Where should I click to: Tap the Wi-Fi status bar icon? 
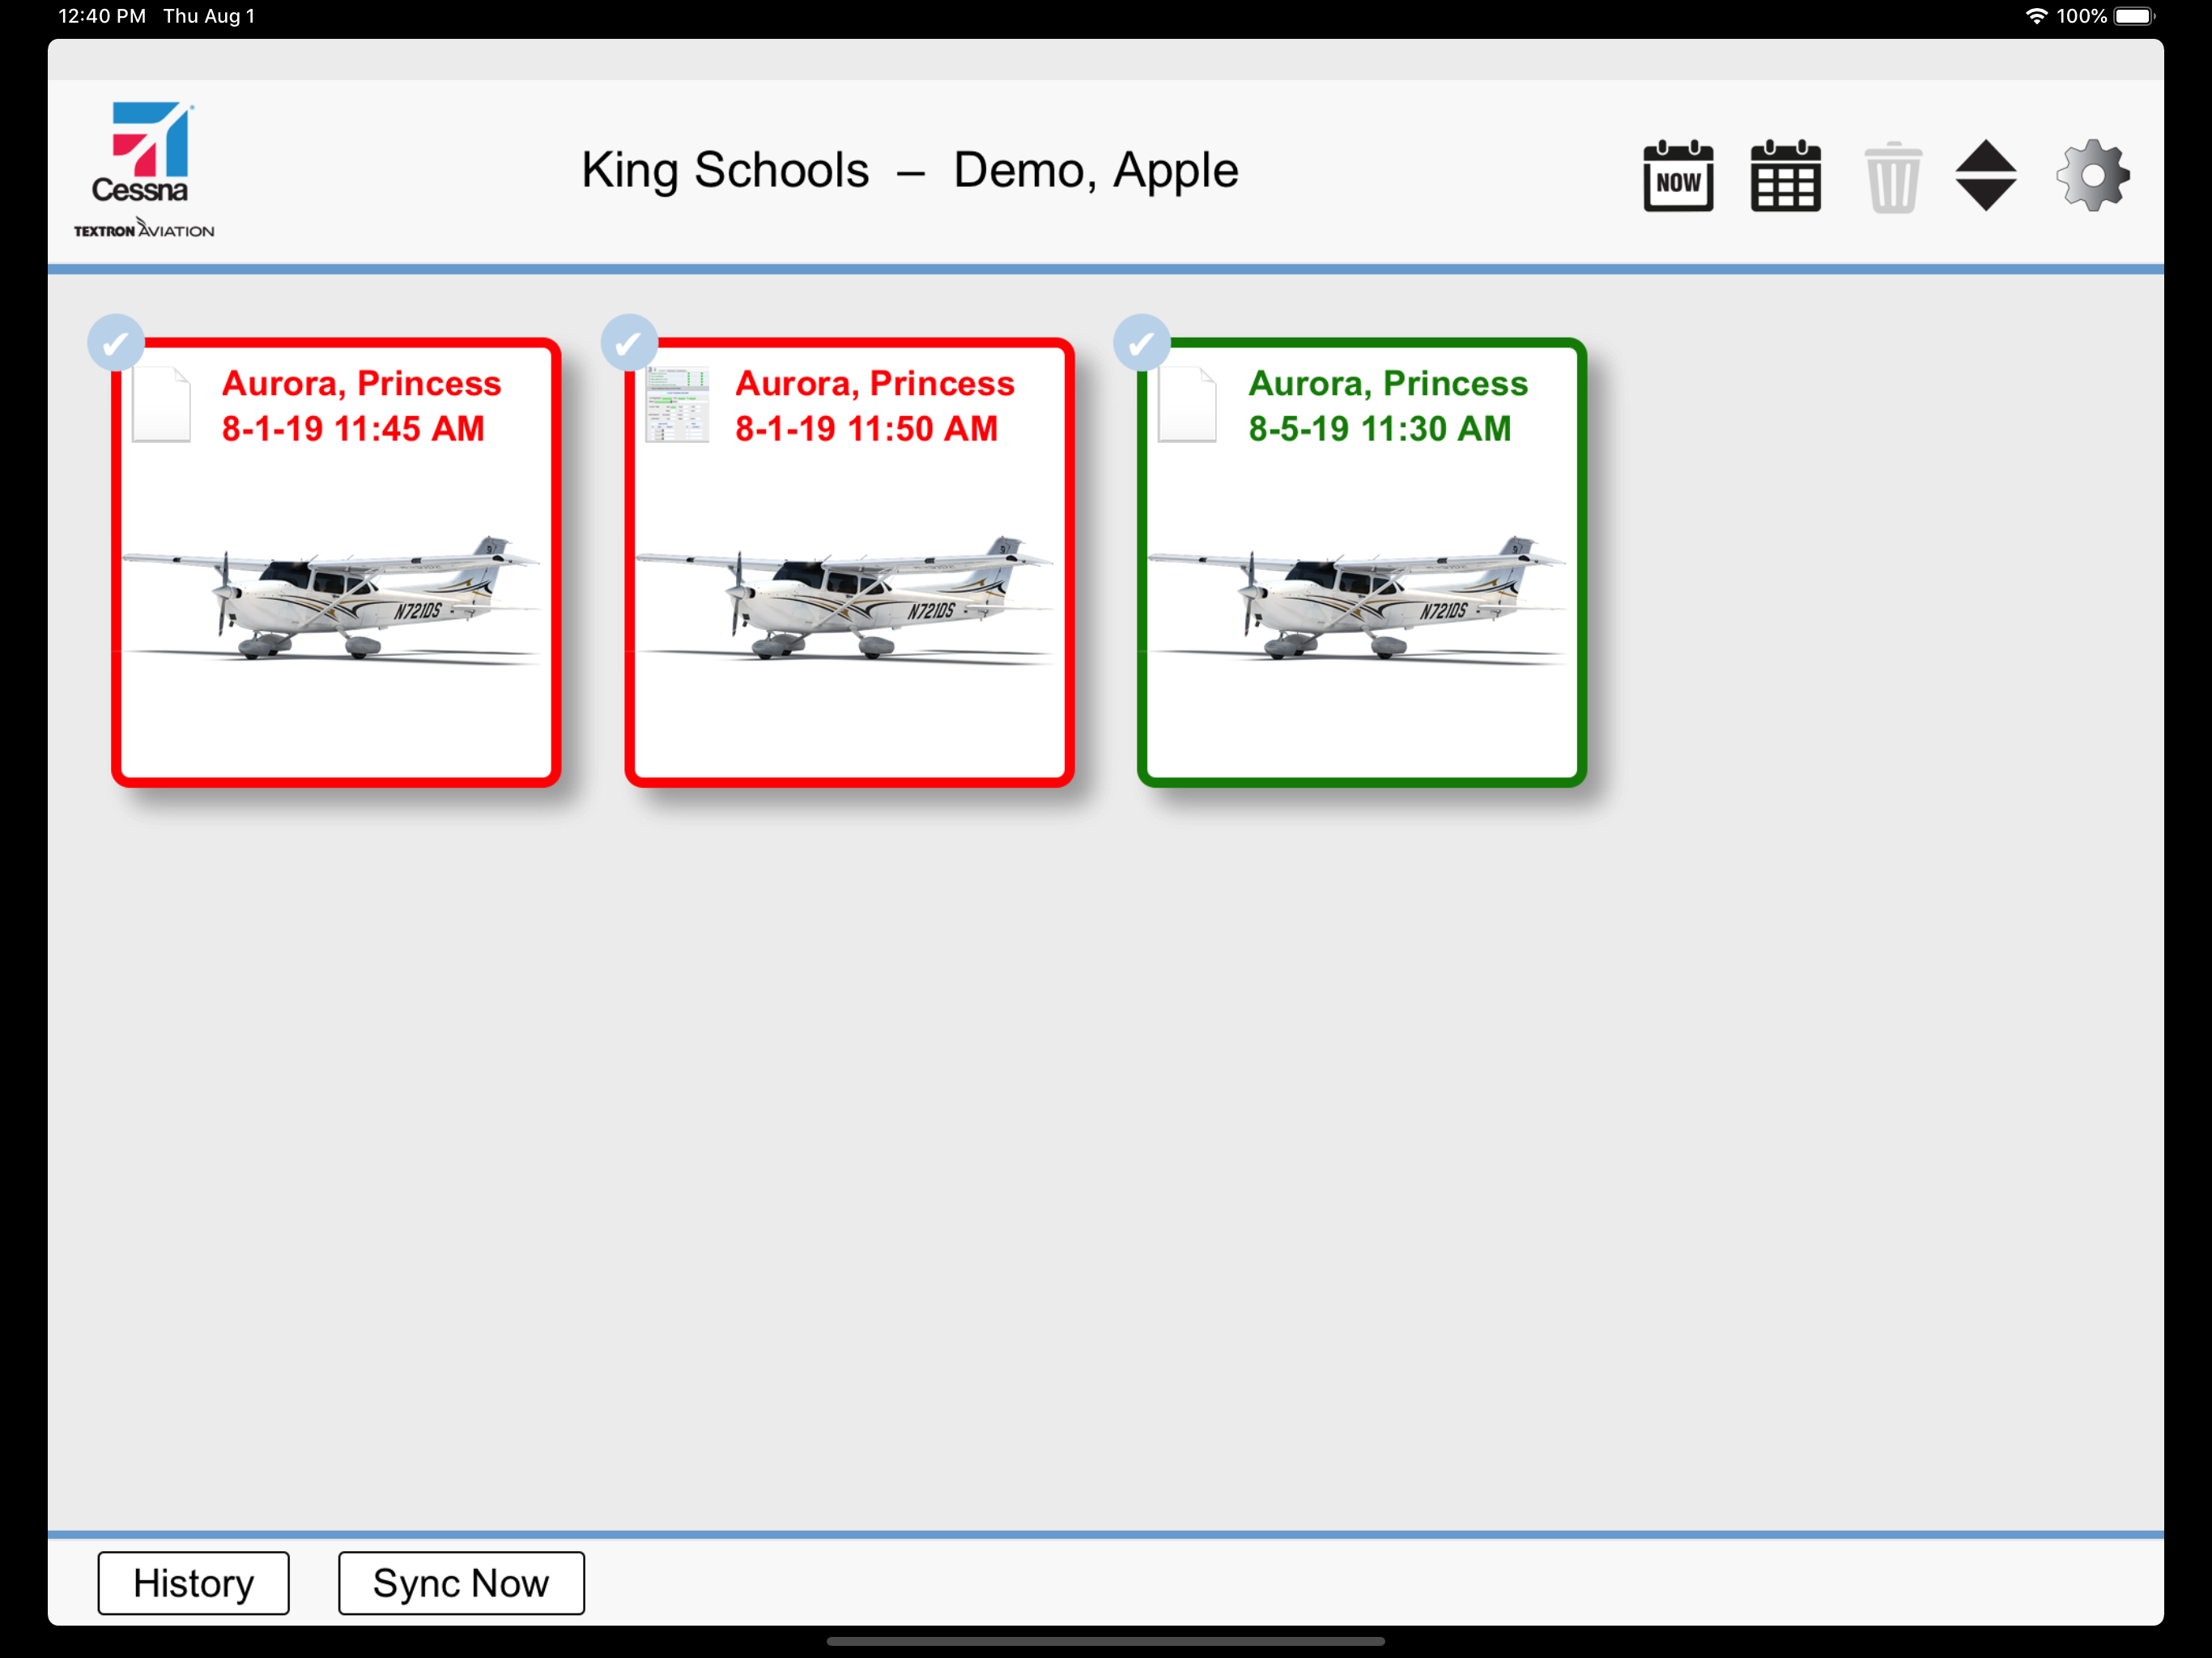coord(2036,16)
